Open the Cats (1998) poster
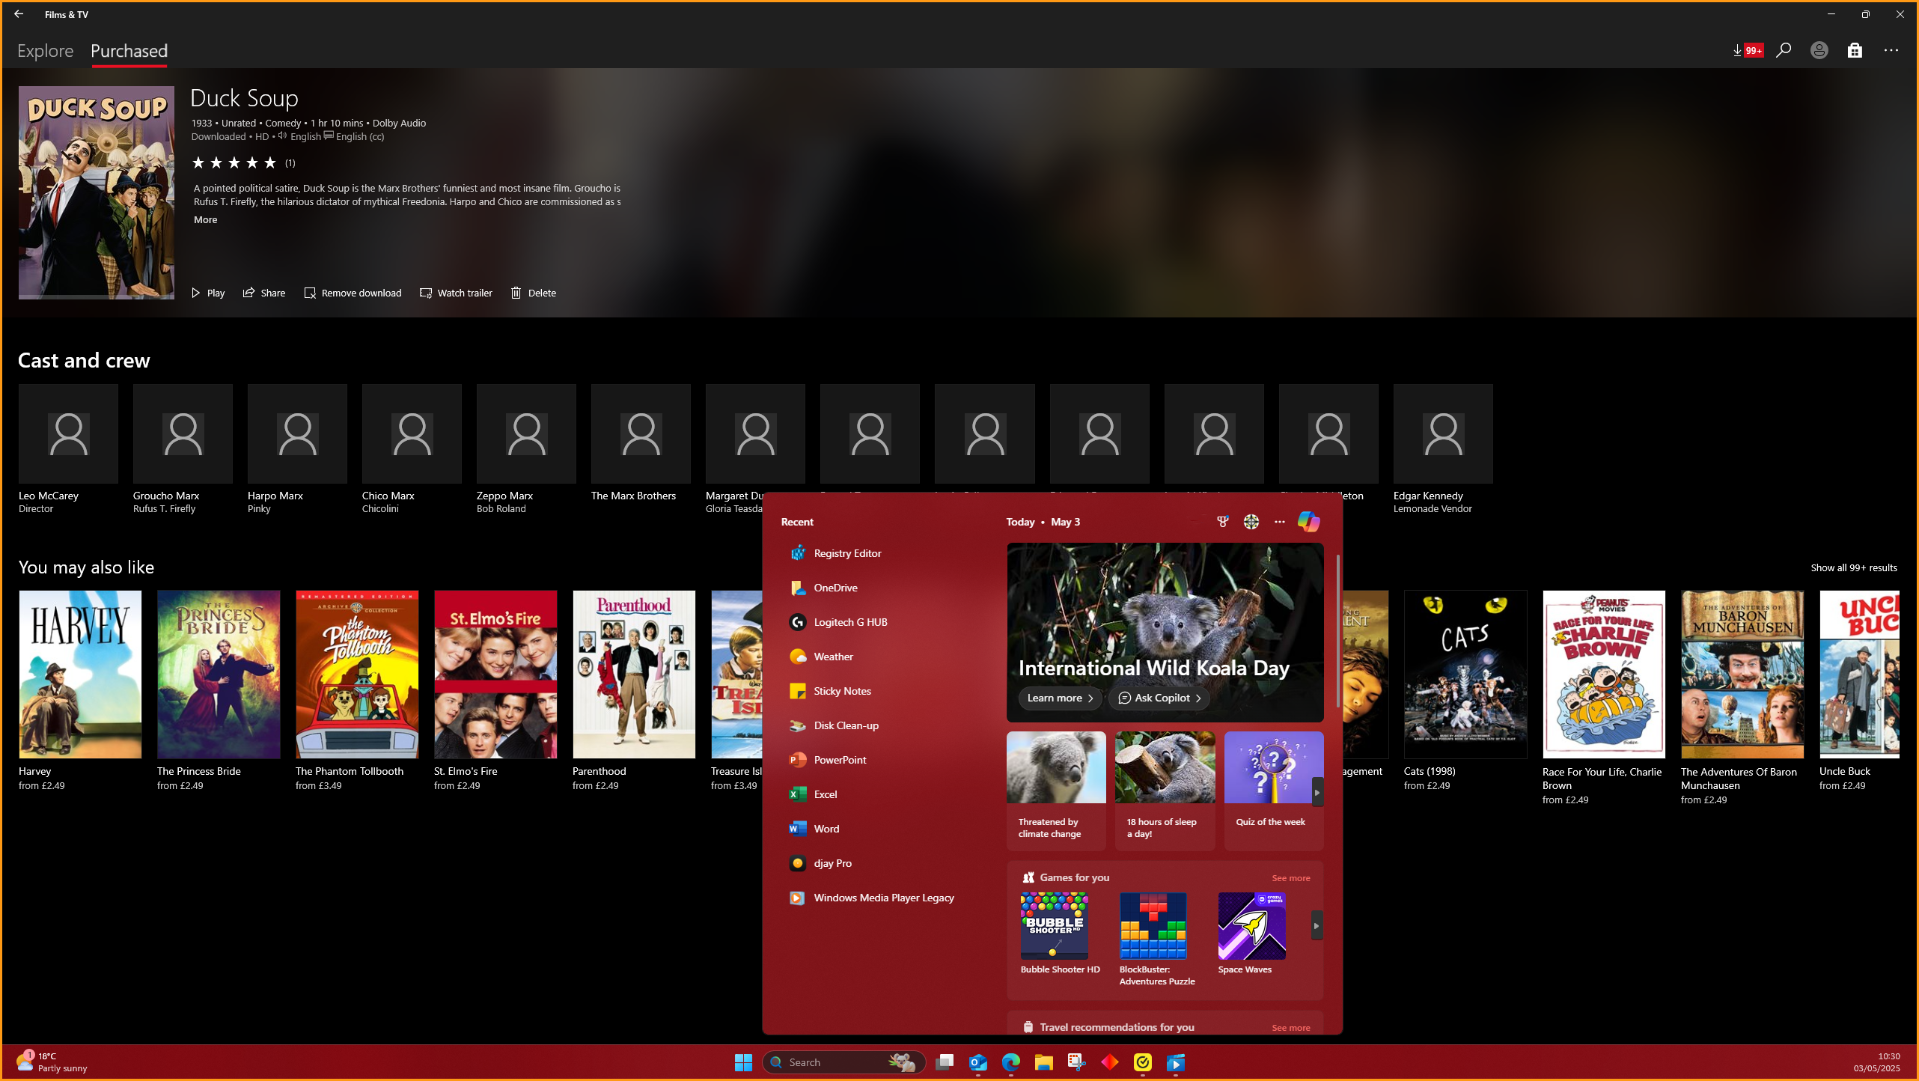This screenshot has width=1919, height=1081. [1465, 674]
